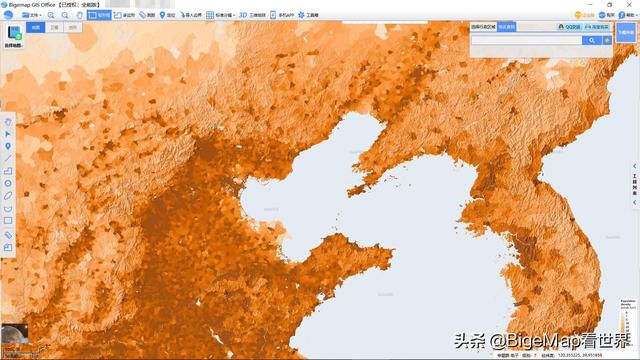The image size is (640, 360).
Task: Open the mobile APP toolbar item
Action: (x=282, y=15)
